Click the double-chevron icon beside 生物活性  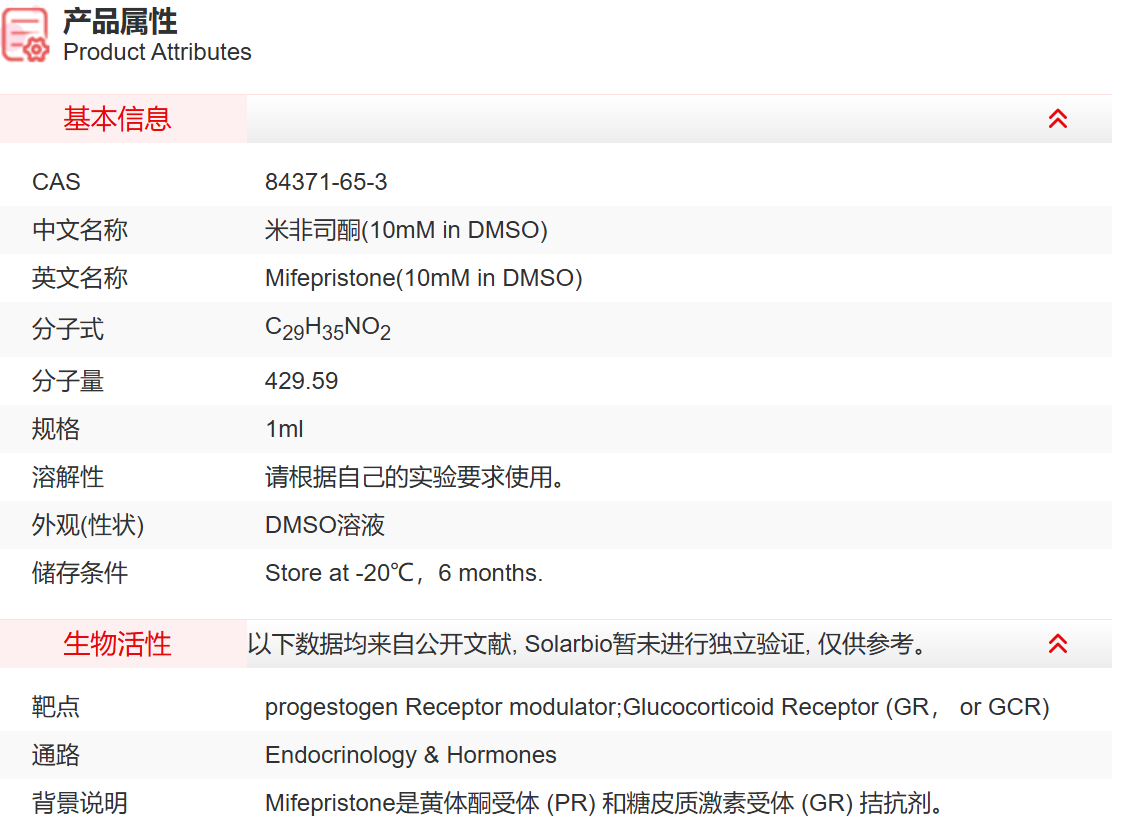1057,644
